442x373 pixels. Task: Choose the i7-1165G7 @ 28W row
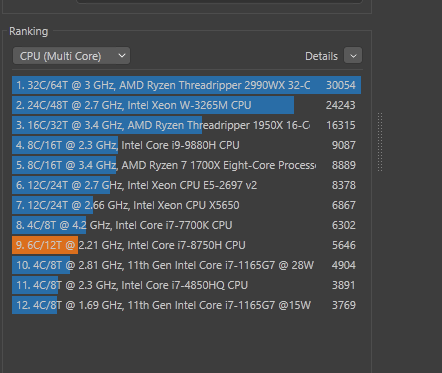[187, 265]
